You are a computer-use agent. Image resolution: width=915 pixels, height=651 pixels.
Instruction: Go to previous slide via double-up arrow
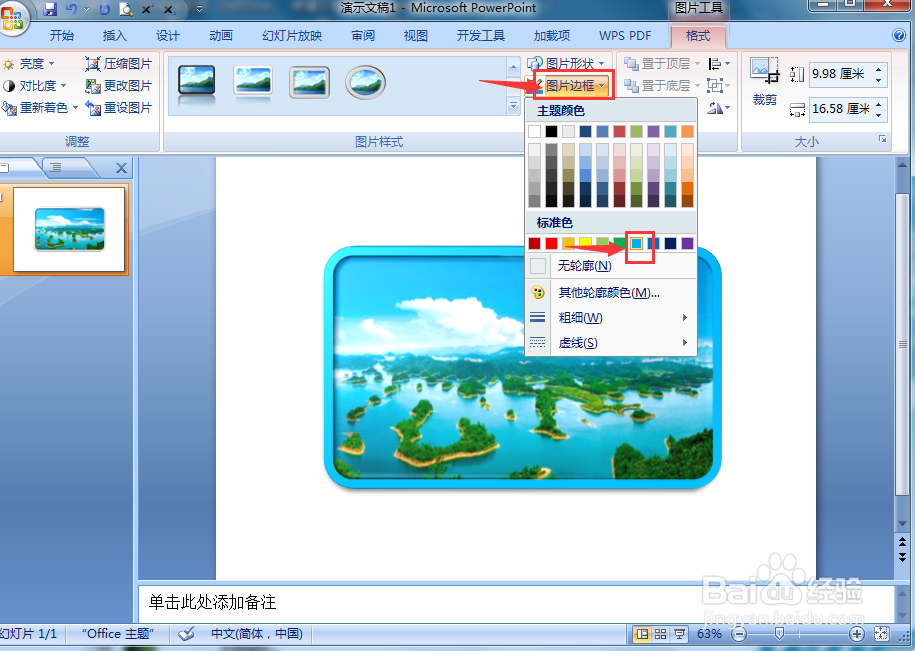tap(902, 543)
